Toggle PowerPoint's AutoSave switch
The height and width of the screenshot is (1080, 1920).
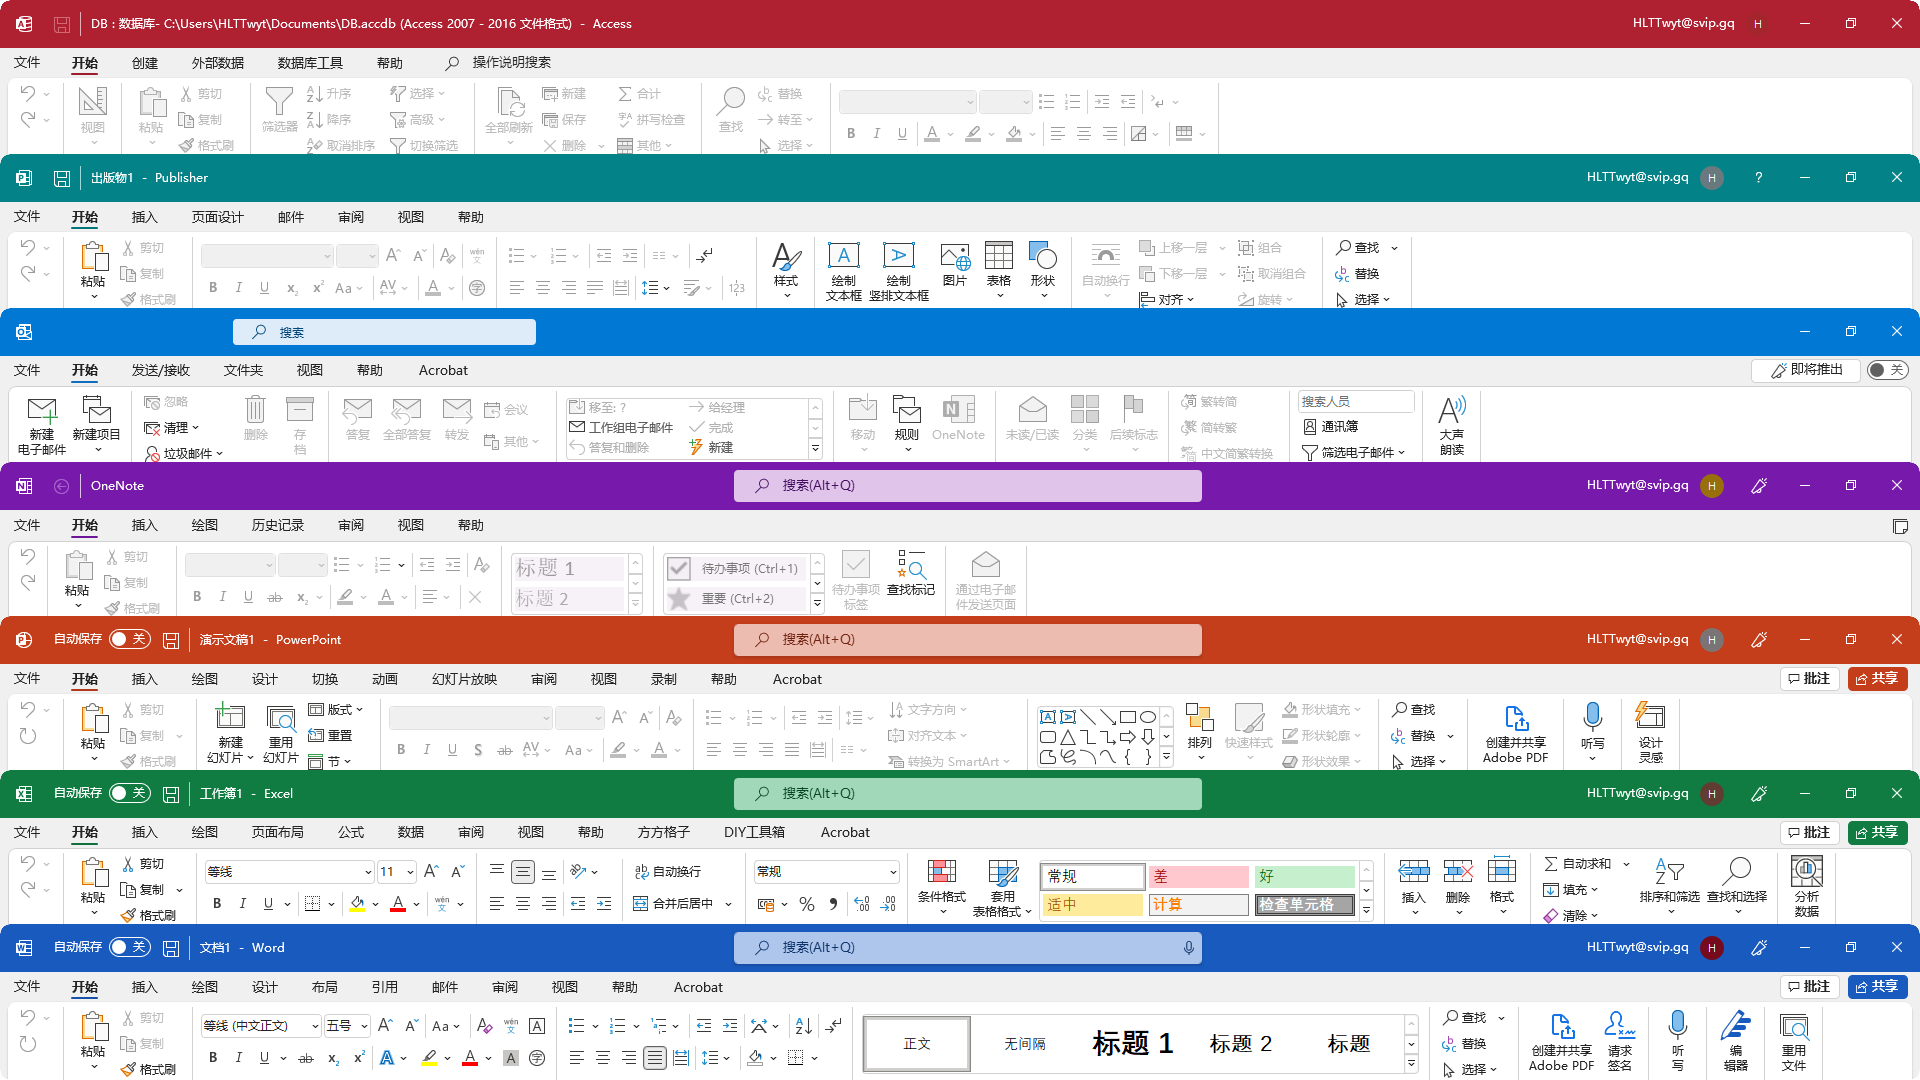tap(130, 639)
